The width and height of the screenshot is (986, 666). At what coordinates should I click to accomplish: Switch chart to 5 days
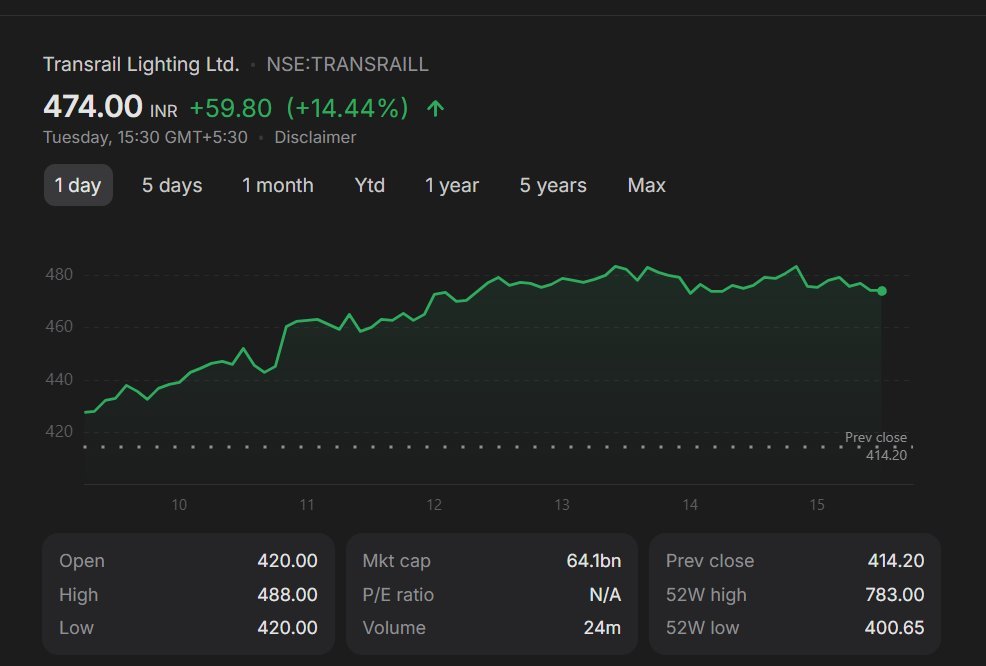[172, 185]
